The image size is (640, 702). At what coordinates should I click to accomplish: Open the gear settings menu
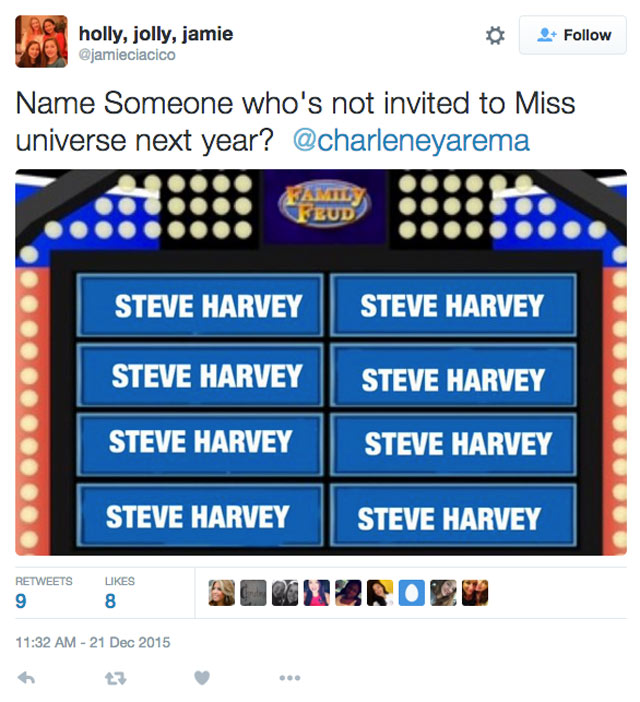click(495, 35)
